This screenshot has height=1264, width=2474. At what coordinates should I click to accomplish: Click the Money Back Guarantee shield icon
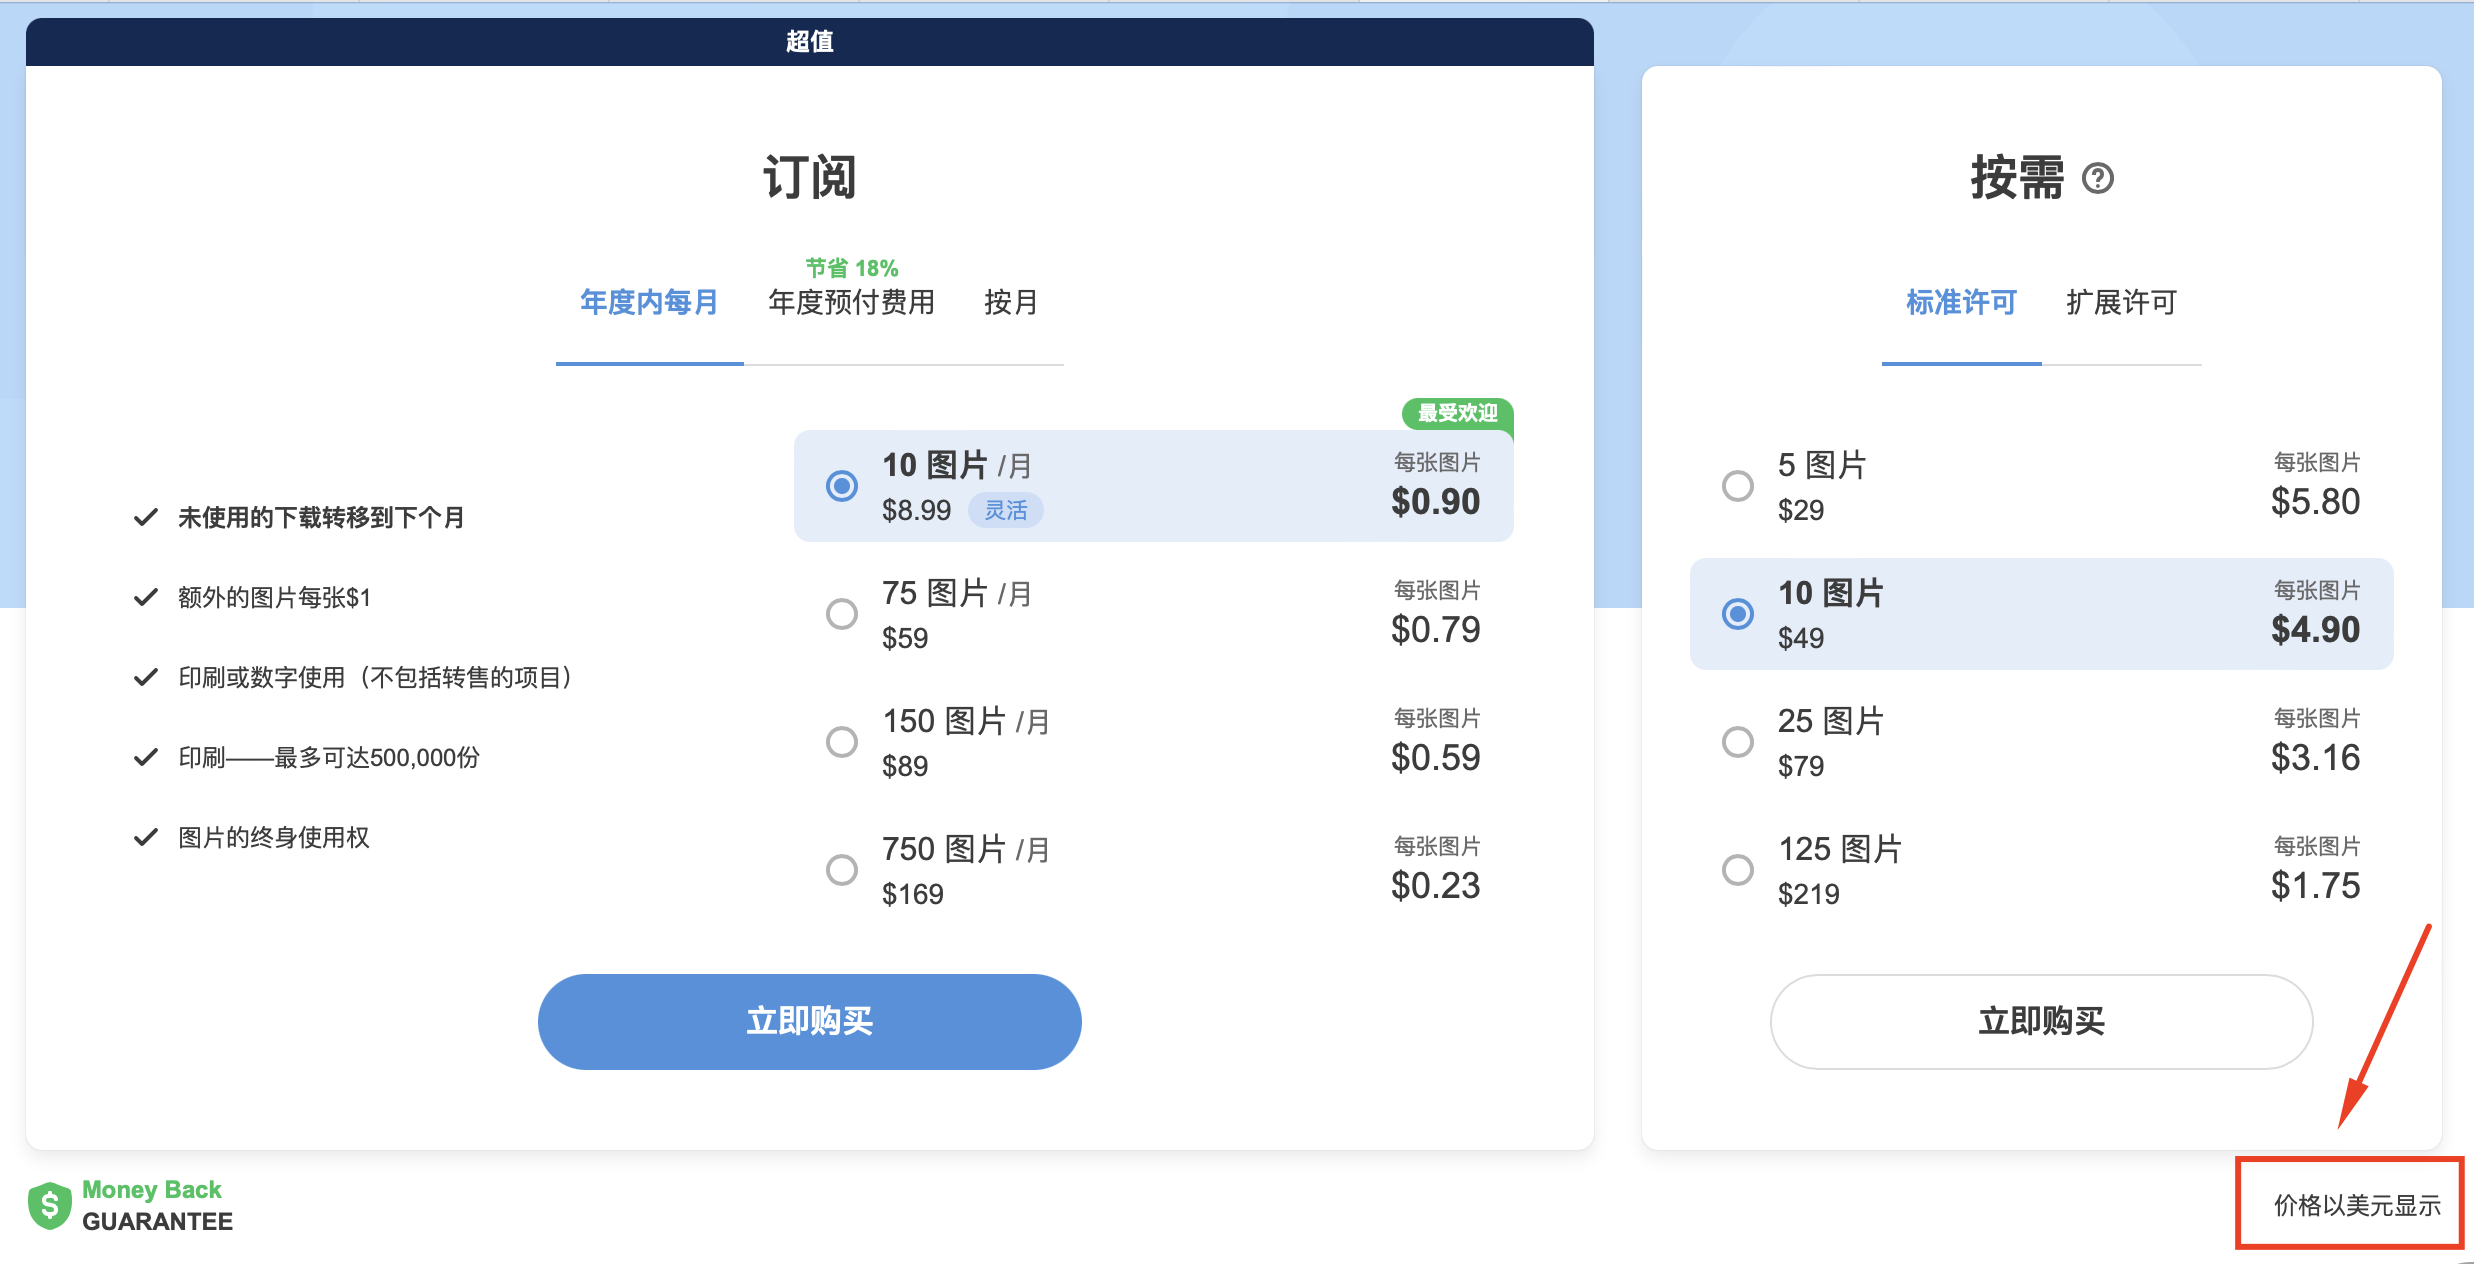pos(49,1205)
